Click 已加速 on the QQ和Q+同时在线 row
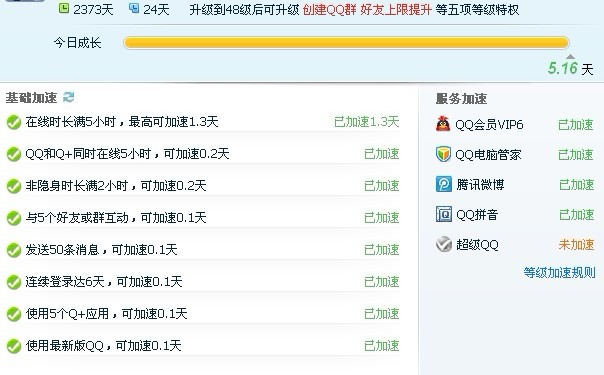The height and width of the screenshot is (375, 604). point(382,154)
